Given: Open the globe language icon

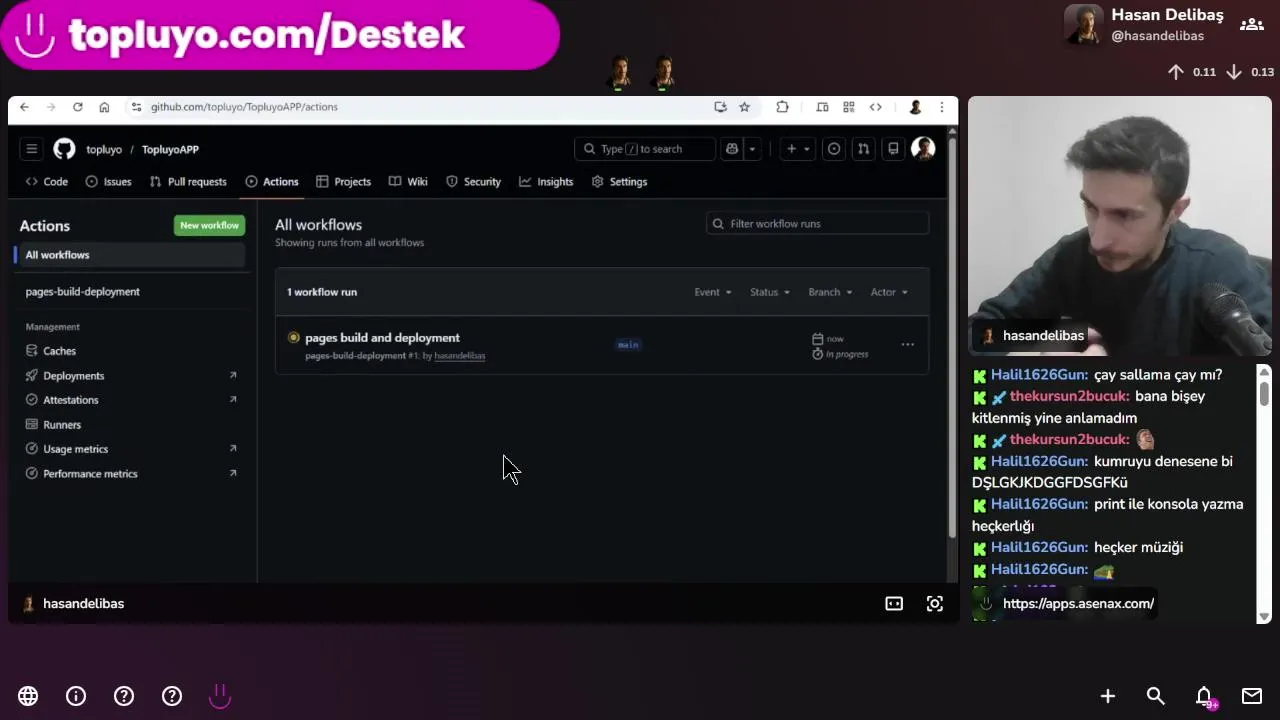Looking at the screenshot, I should [x=28, y=696].
